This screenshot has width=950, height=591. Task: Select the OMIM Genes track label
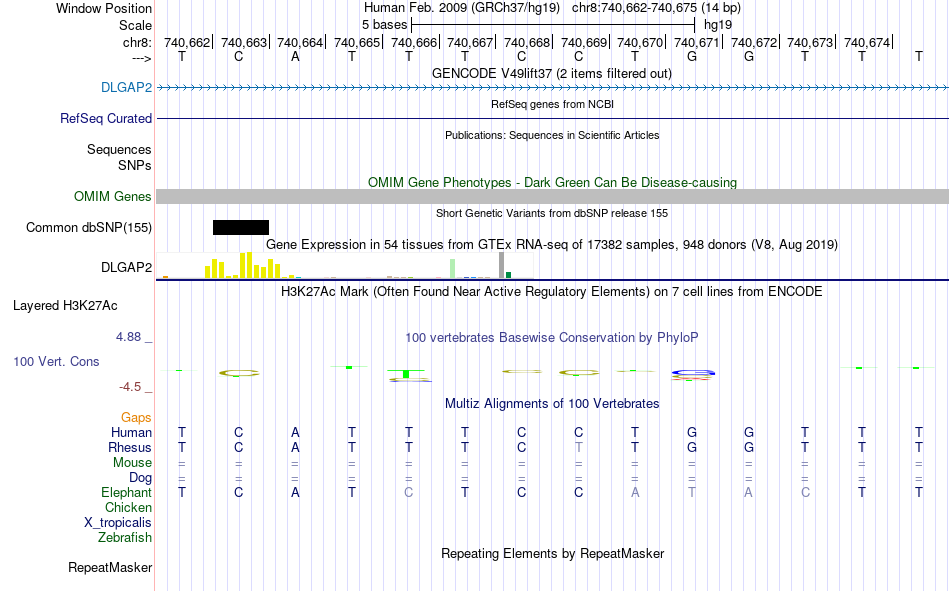click(x=112, y=196)
